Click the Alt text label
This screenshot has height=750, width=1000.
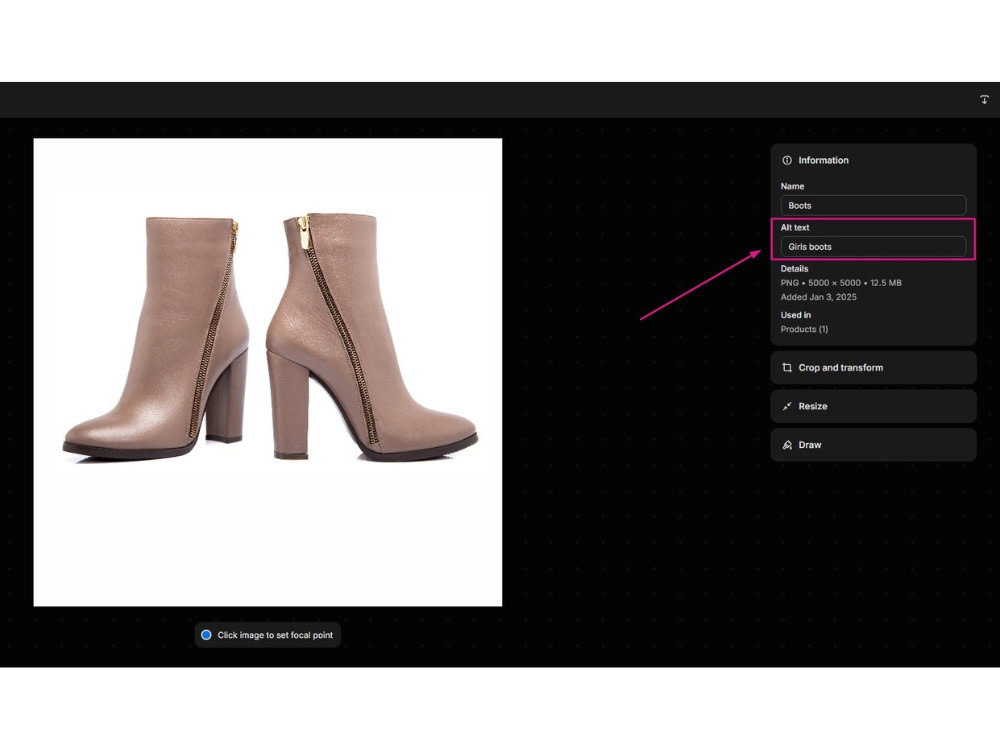(x=795, y=228)
